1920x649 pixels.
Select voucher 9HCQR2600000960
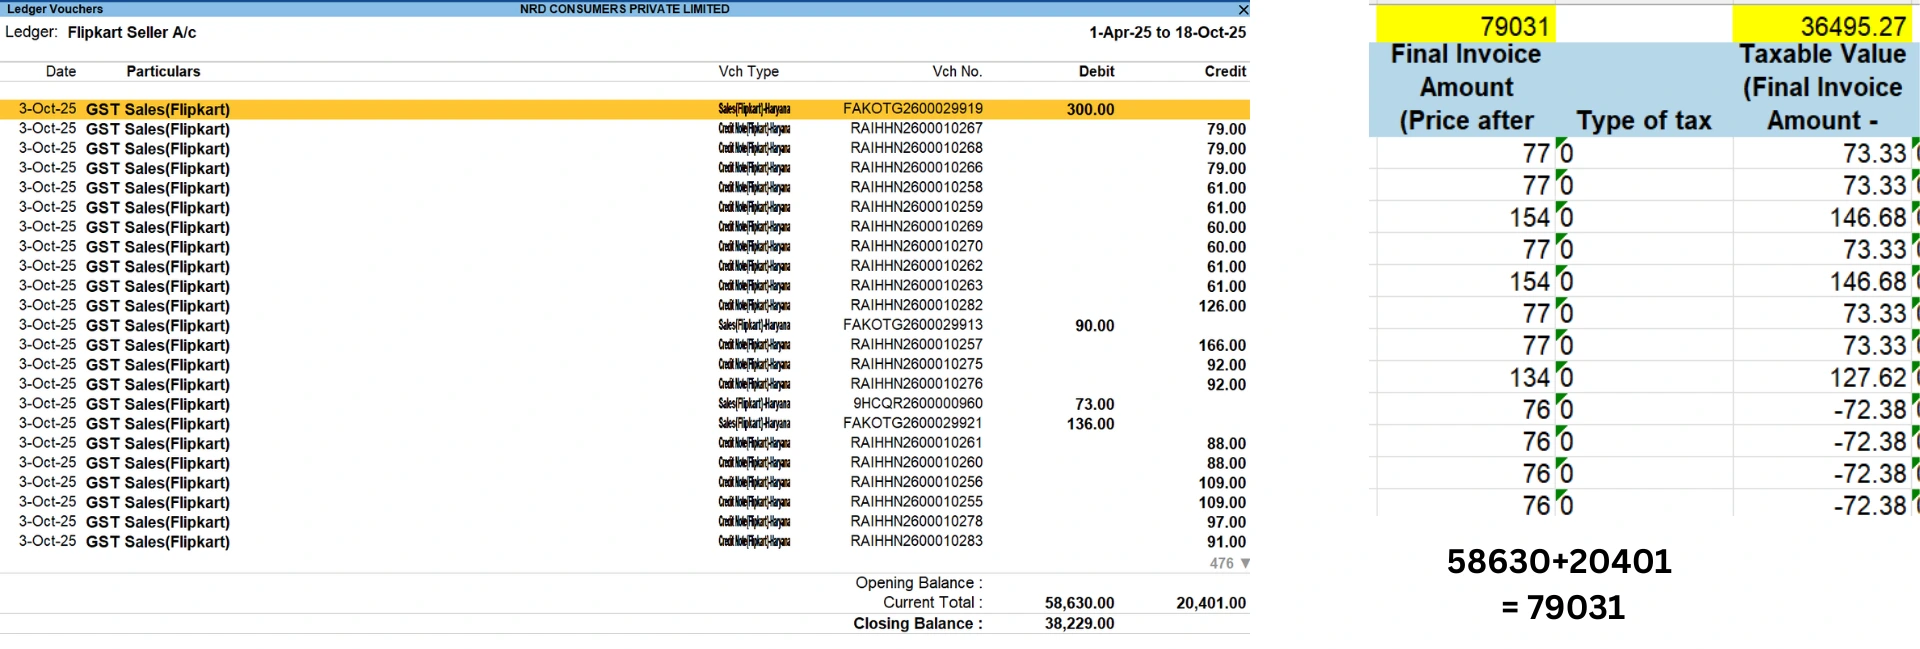click(625, 404)
